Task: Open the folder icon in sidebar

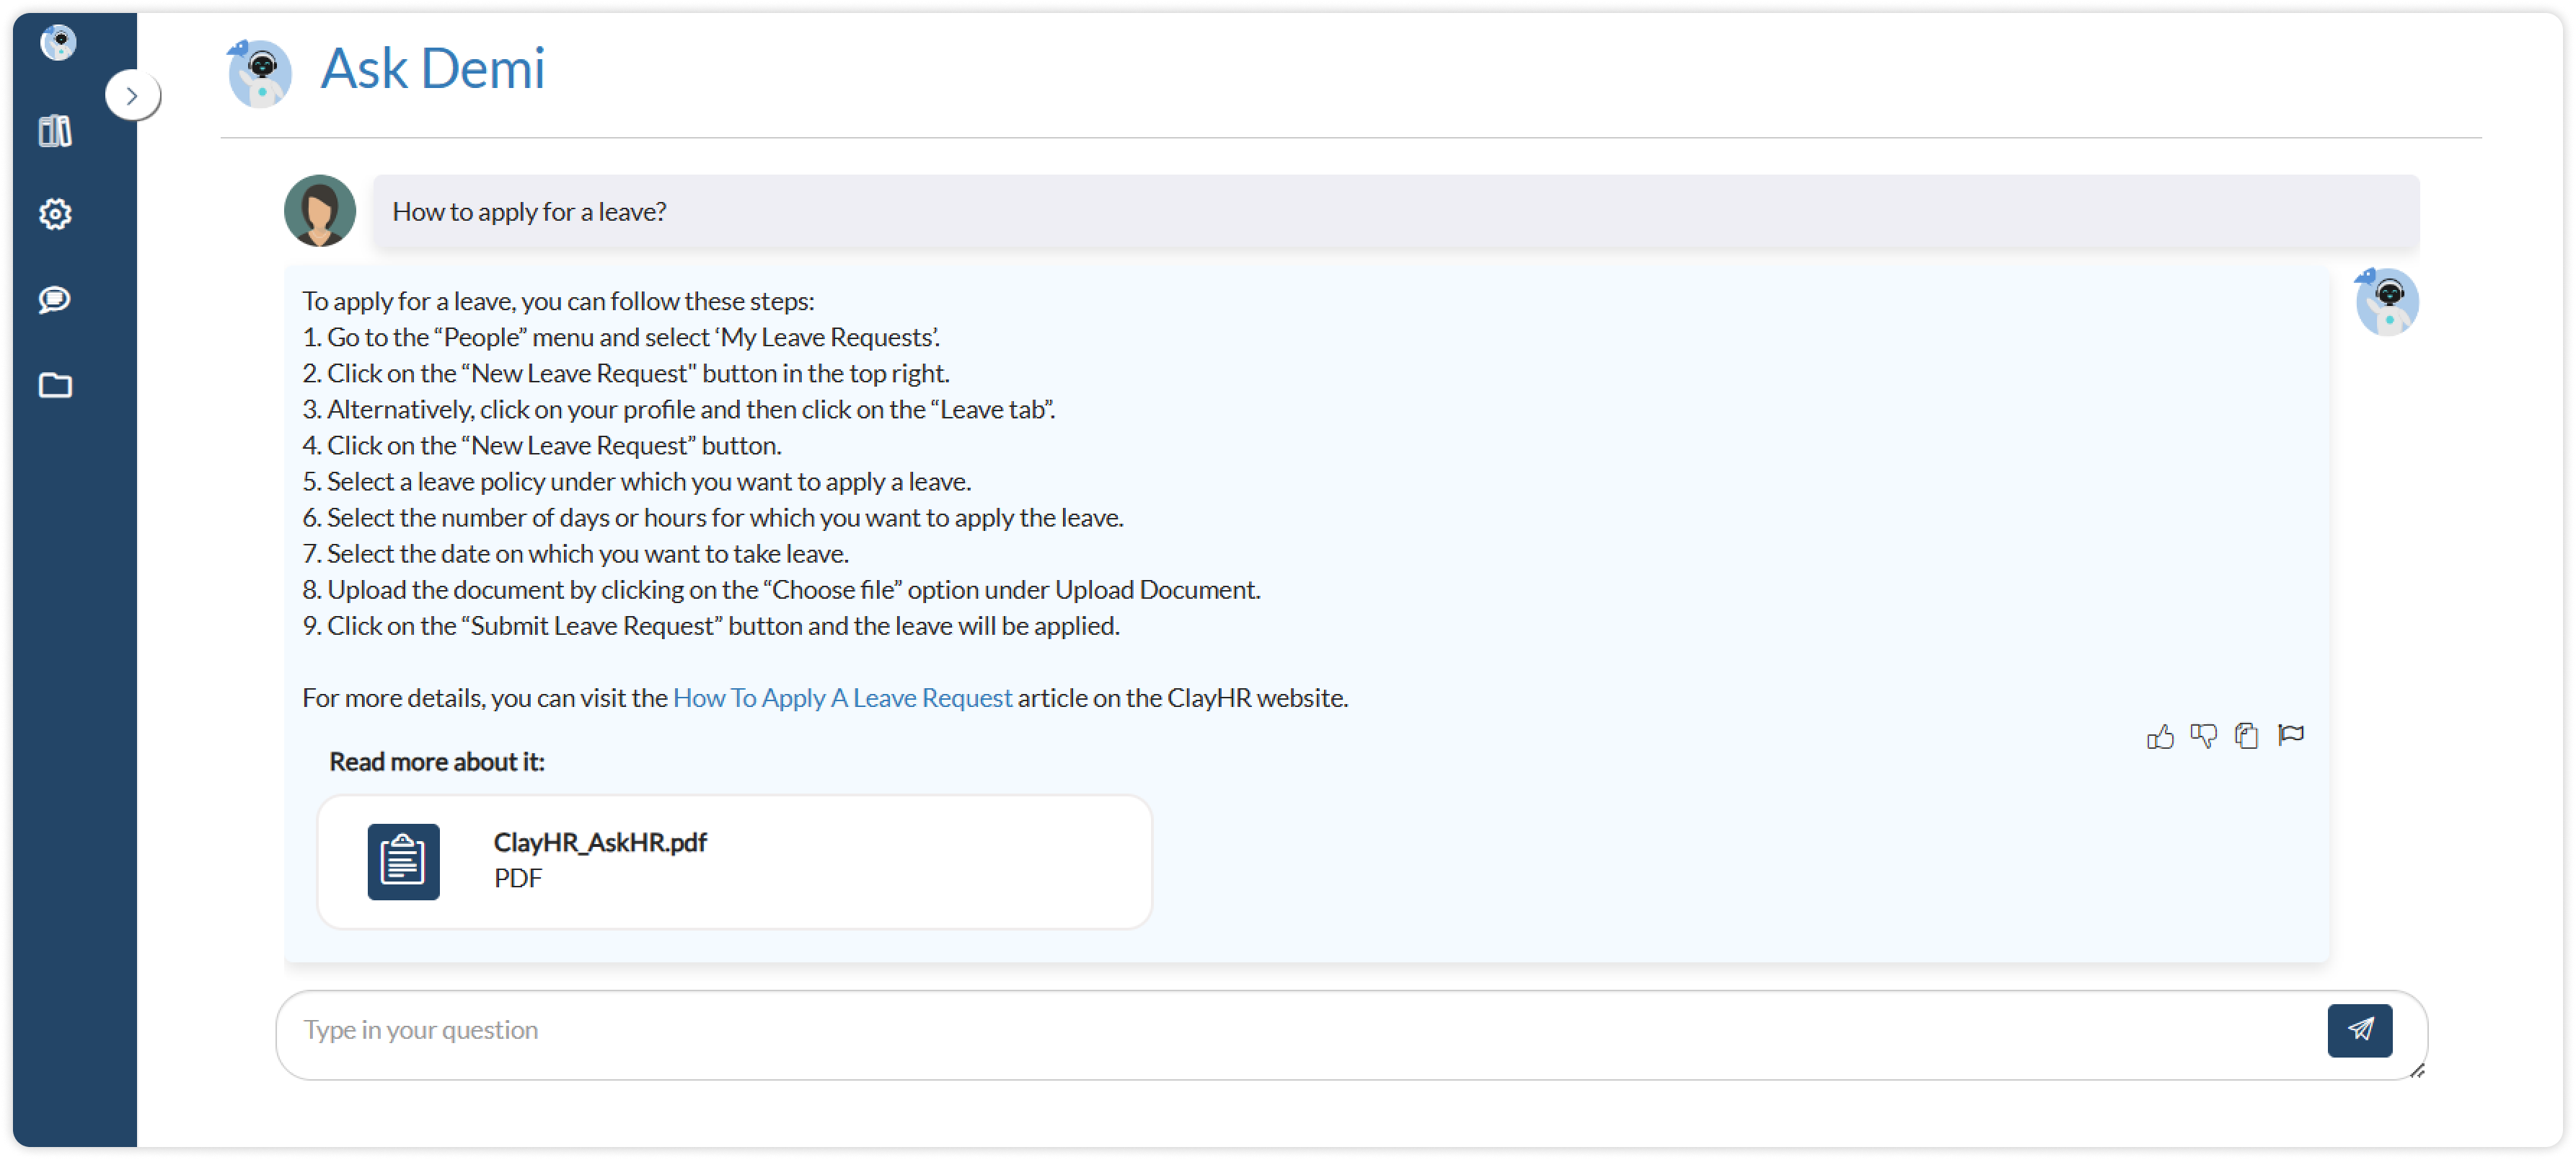Action: pos(55,385)
